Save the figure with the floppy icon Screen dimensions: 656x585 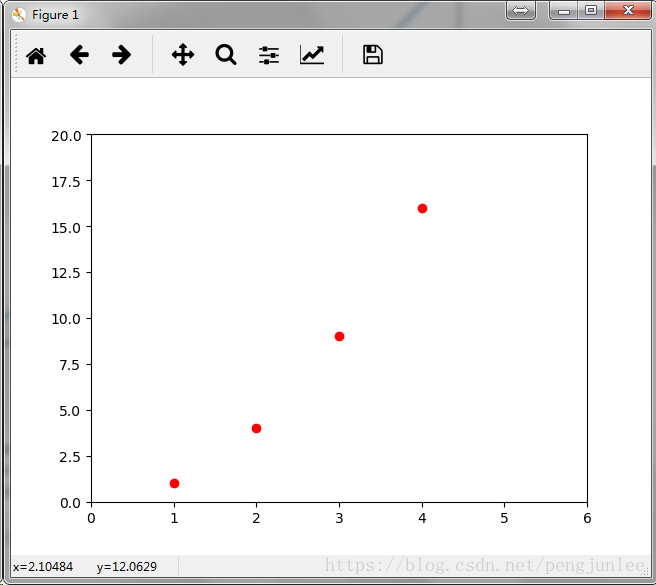click(x=373, y=55)
